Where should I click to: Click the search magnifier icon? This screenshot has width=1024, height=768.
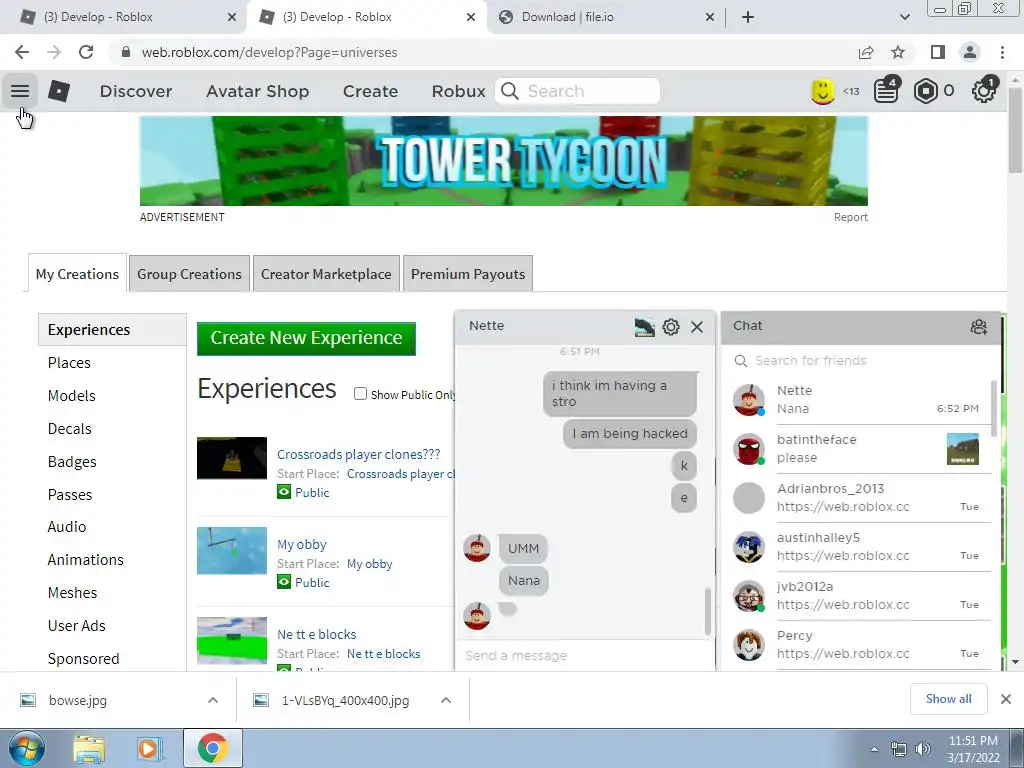pyautogui.click(x=510, y=91)
